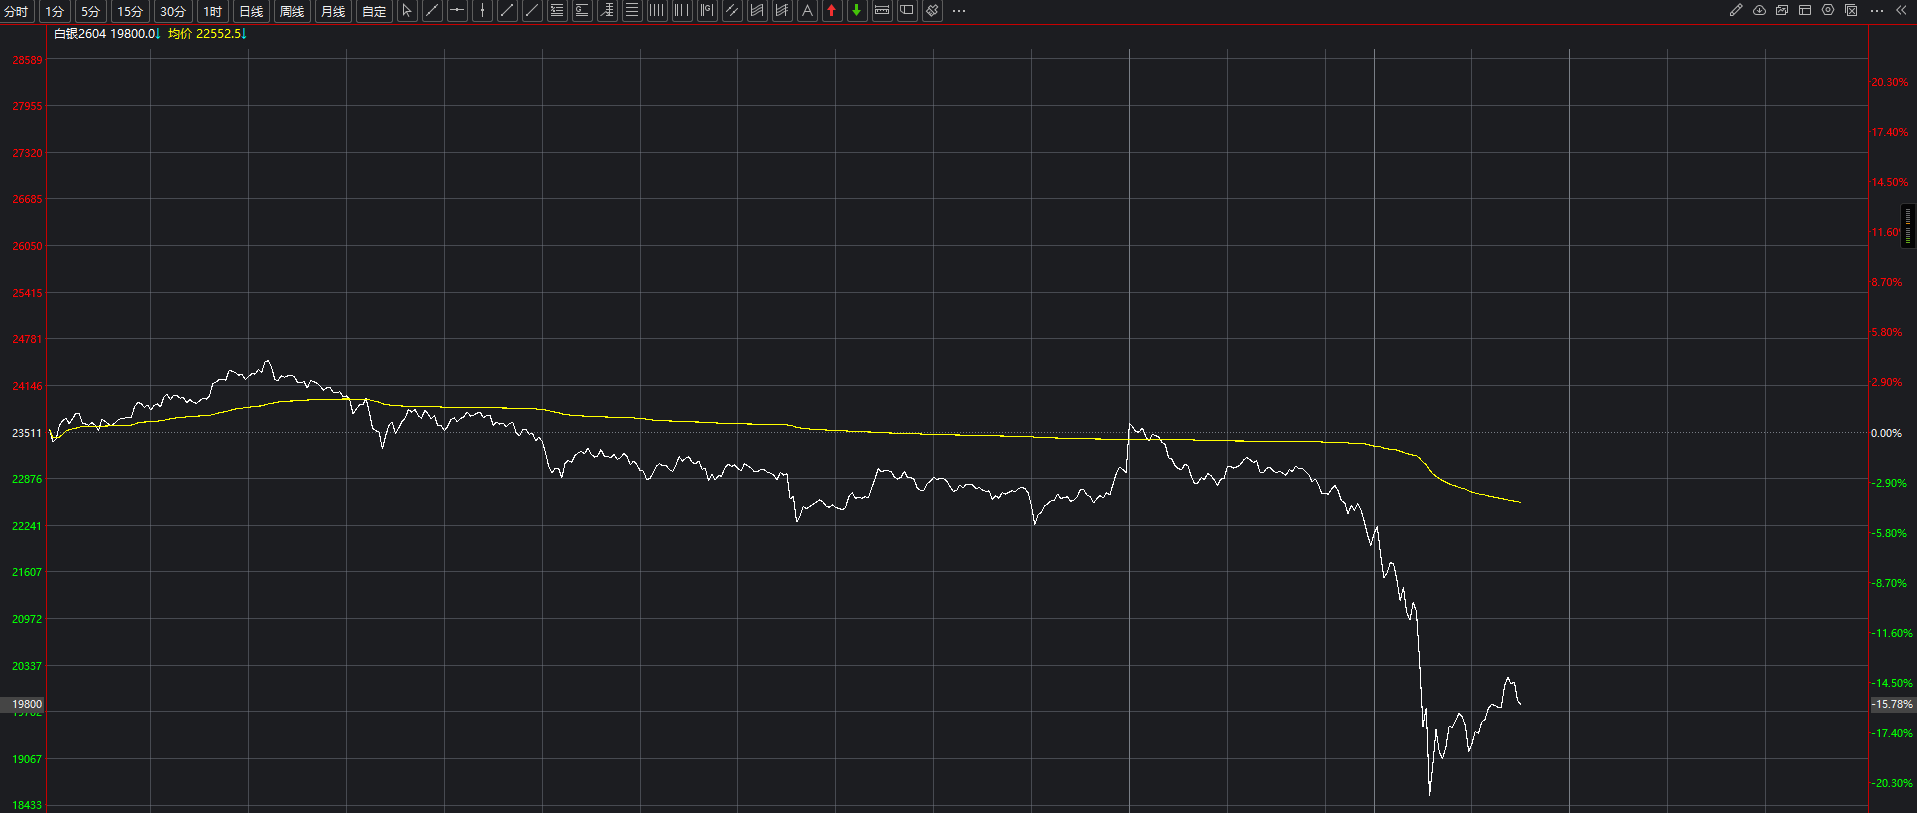Open the hexagon settings icon
The height and width of the screenshot is (813, 1917).
point(1828,11)
